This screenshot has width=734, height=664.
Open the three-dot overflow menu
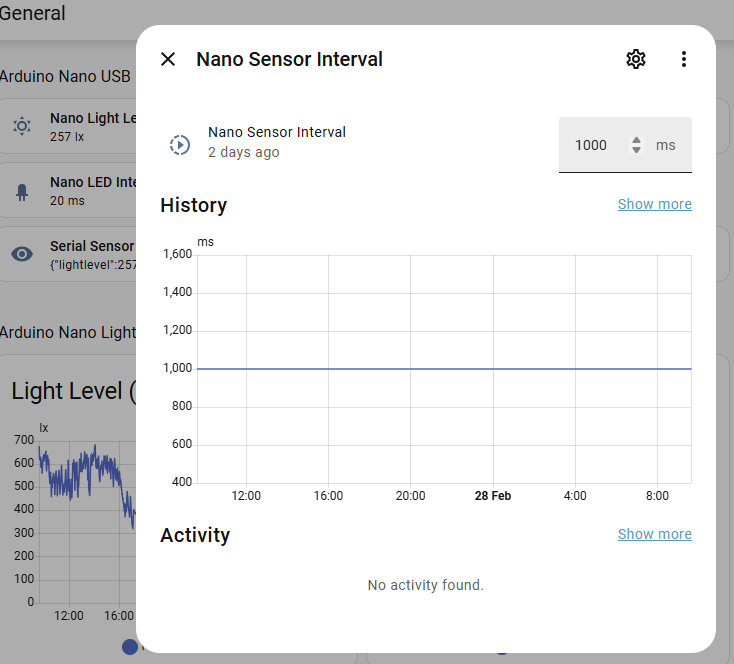point(684,59)
